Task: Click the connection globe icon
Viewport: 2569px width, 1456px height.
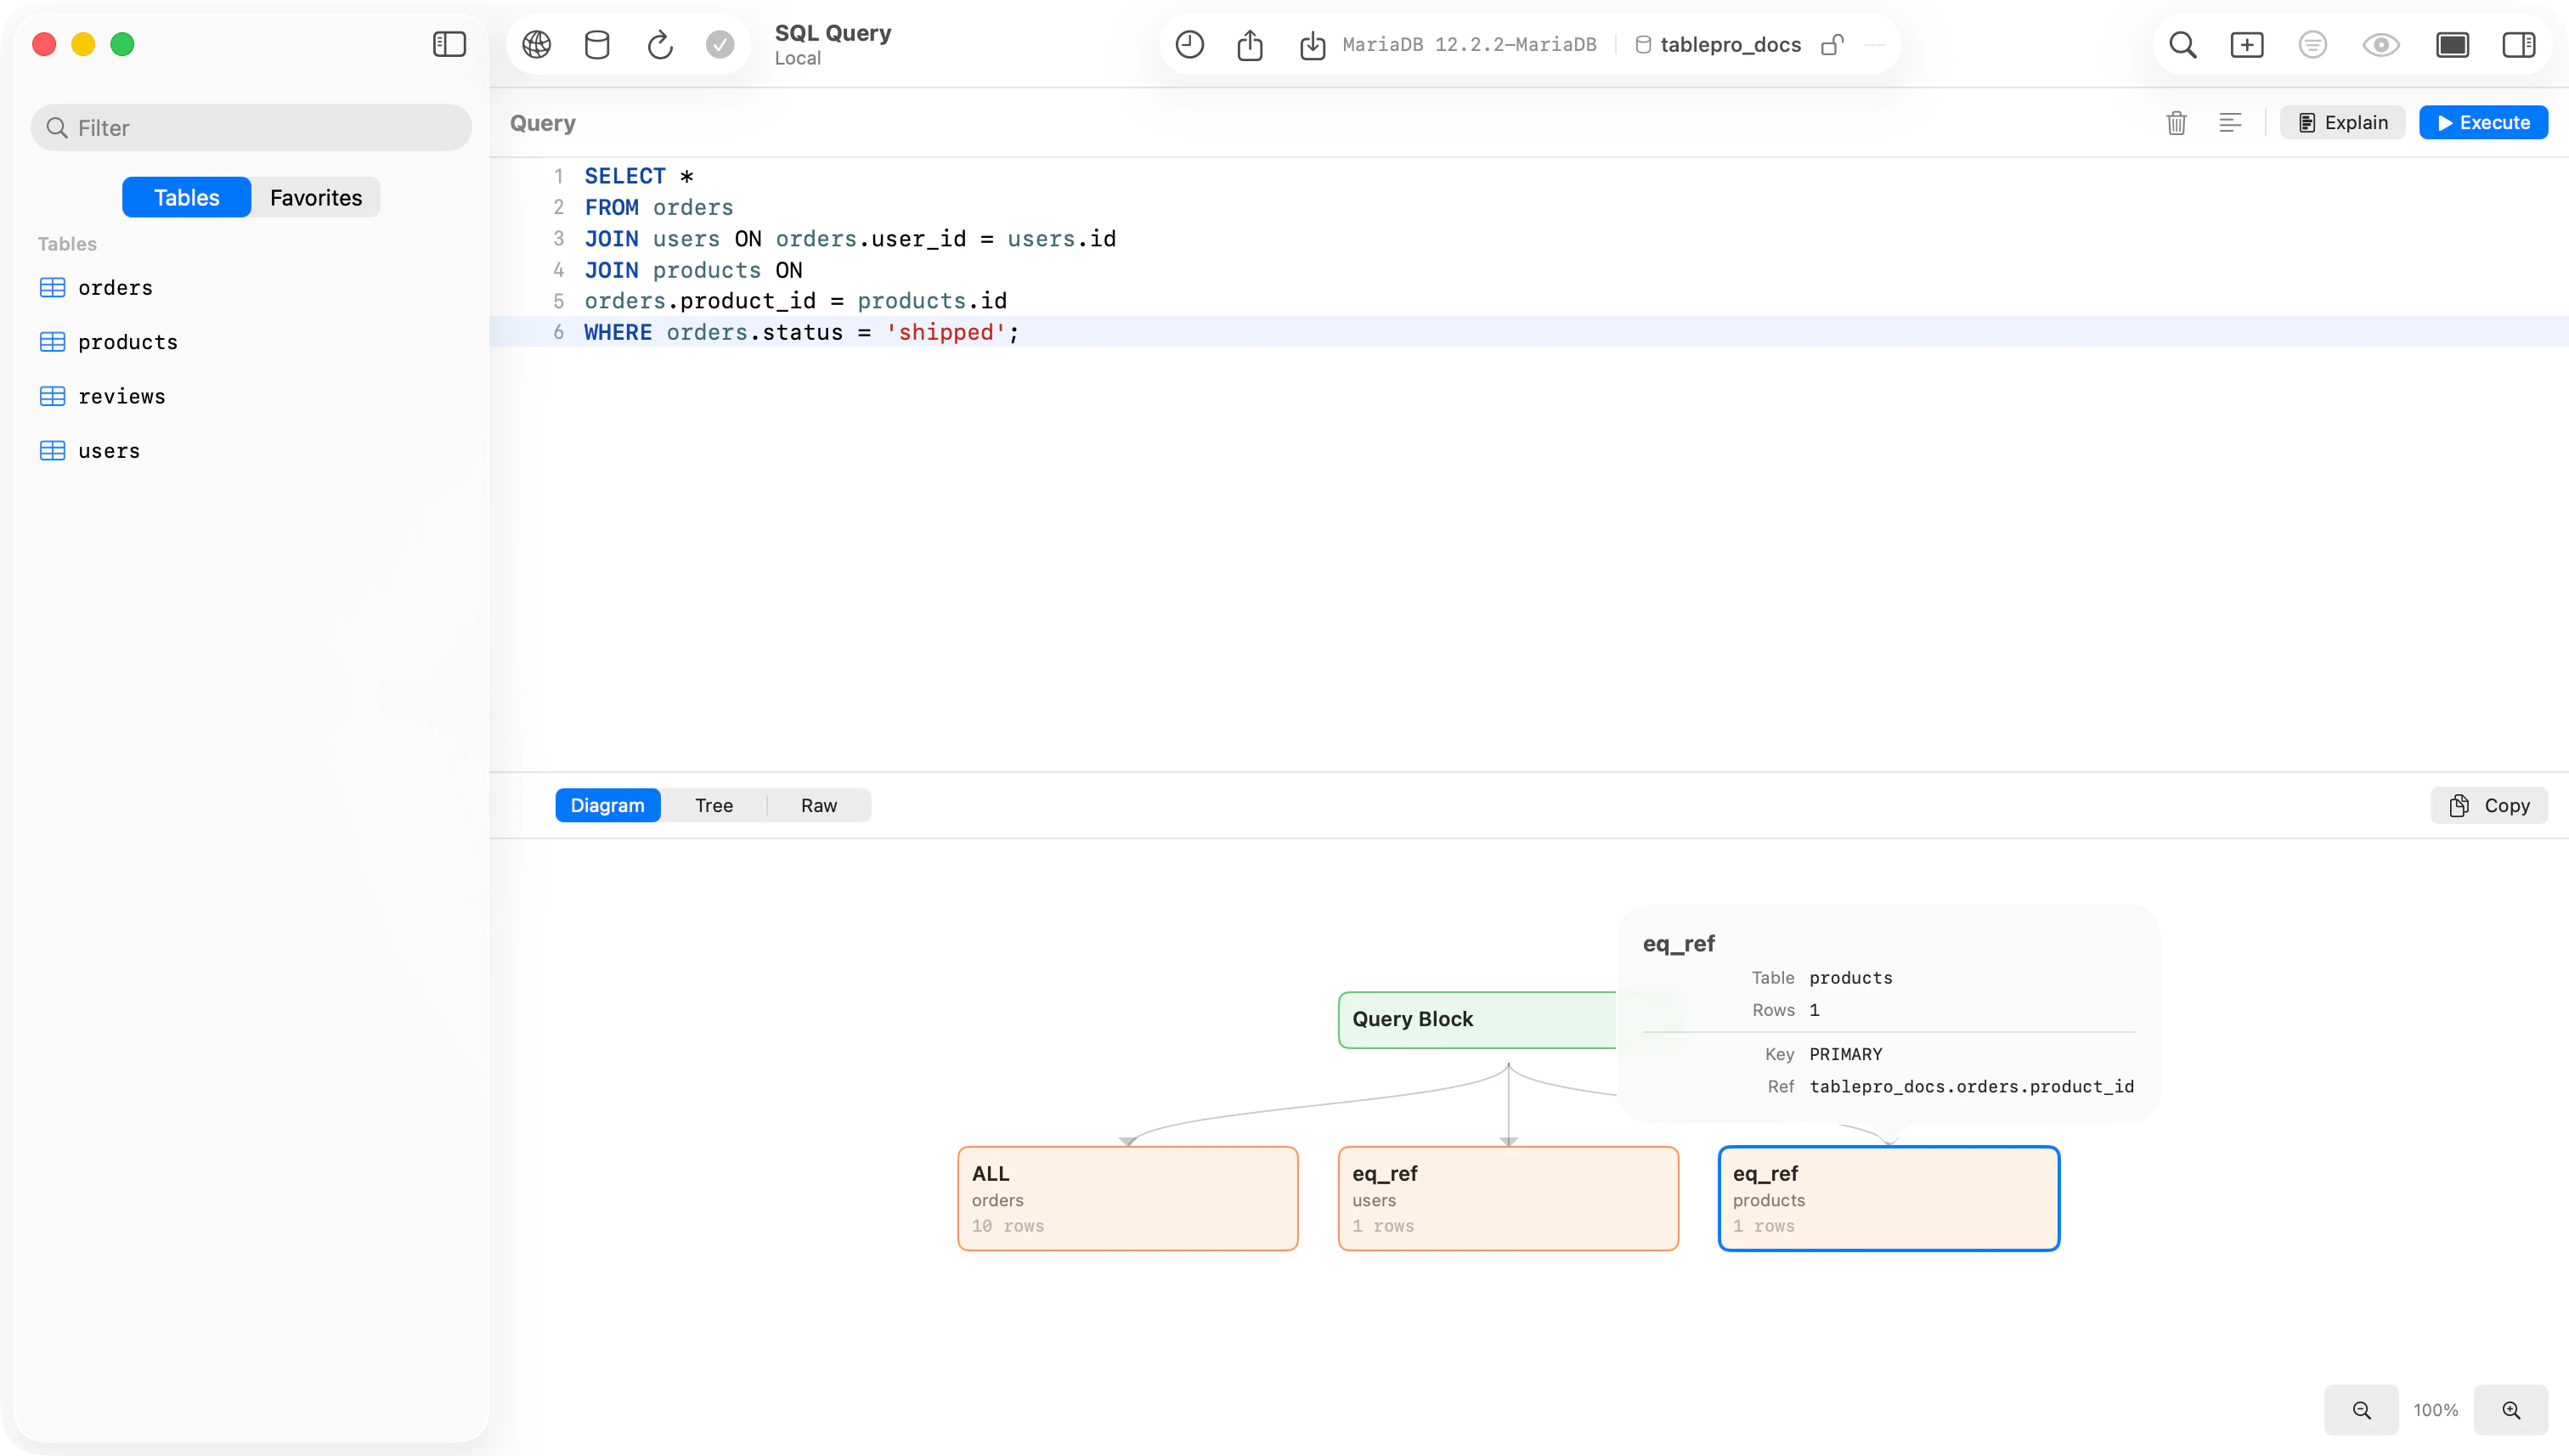Action: point(537,44)
